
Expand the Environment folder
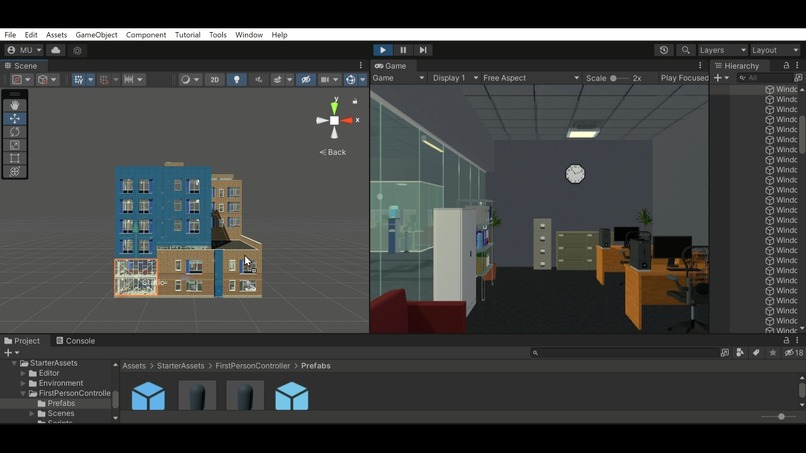coord(23,384)
